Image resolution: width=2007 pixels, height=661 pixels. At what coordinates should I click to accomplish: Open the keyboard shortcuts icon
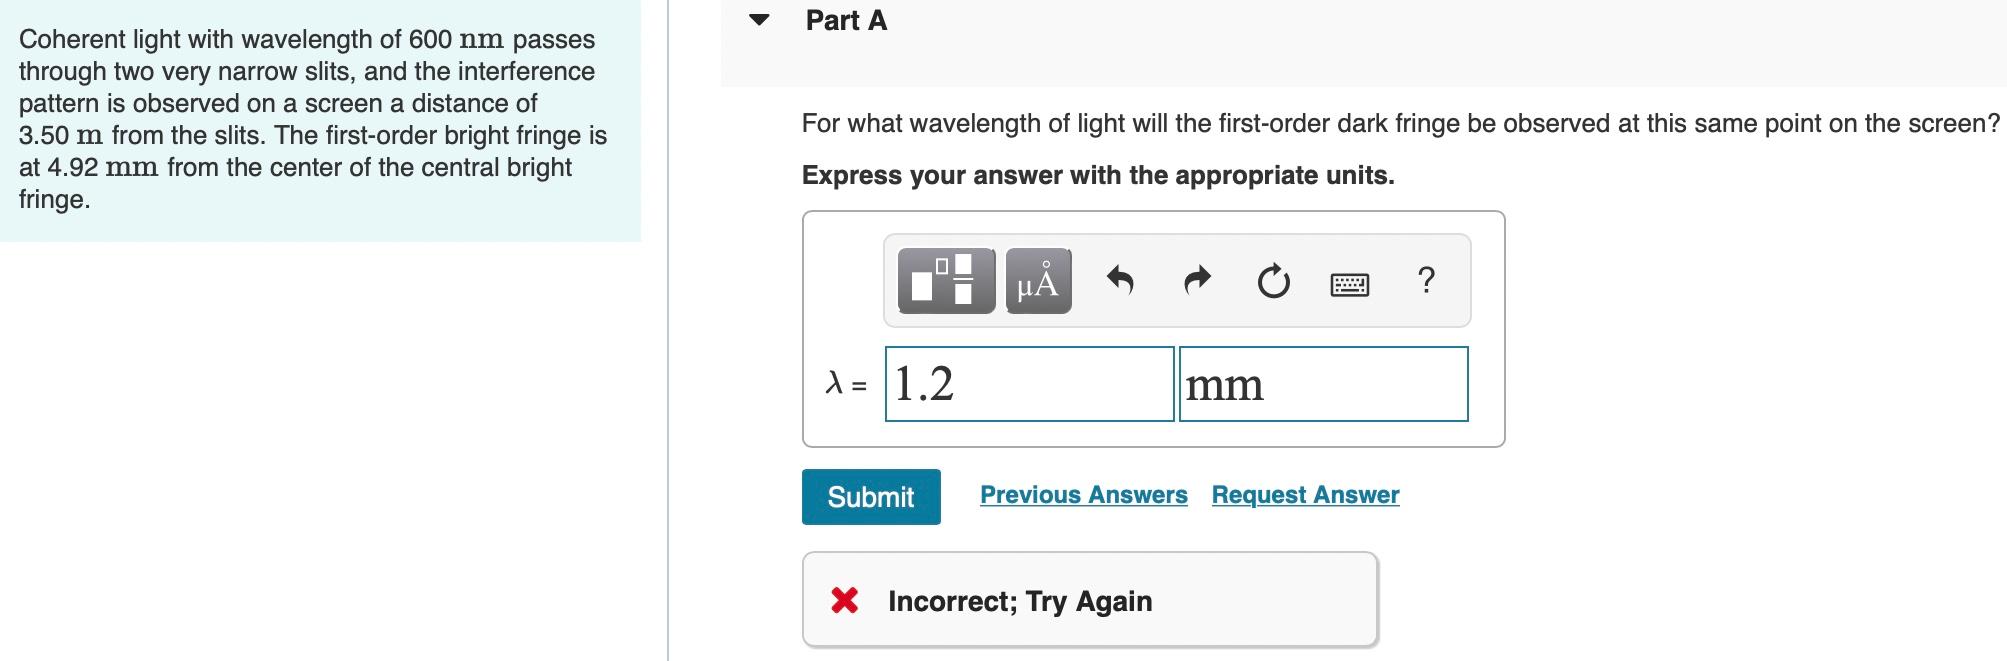click(x=1348, y=283)
